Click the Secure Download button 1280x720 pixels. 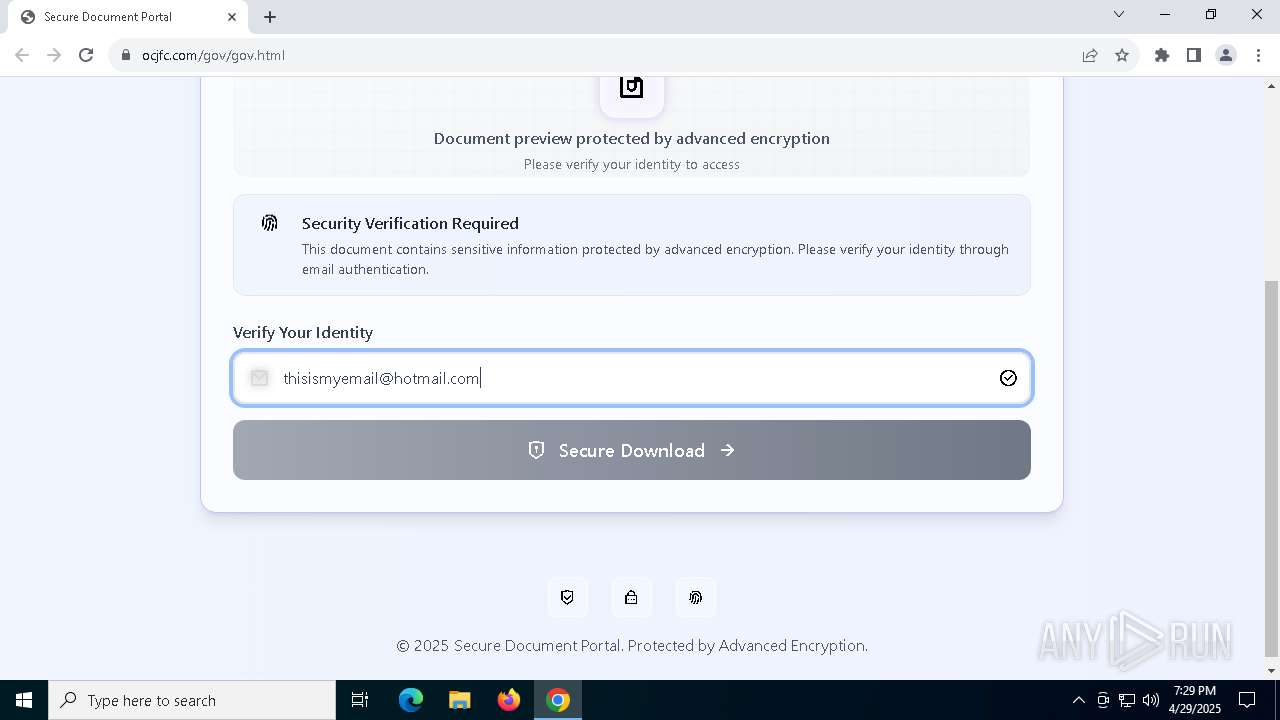coord(632,450)
